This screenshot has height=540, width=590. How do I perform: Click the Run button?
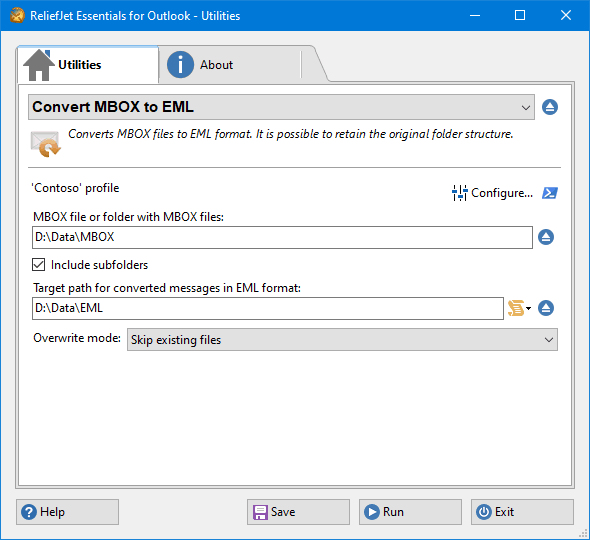coord(410,512)
